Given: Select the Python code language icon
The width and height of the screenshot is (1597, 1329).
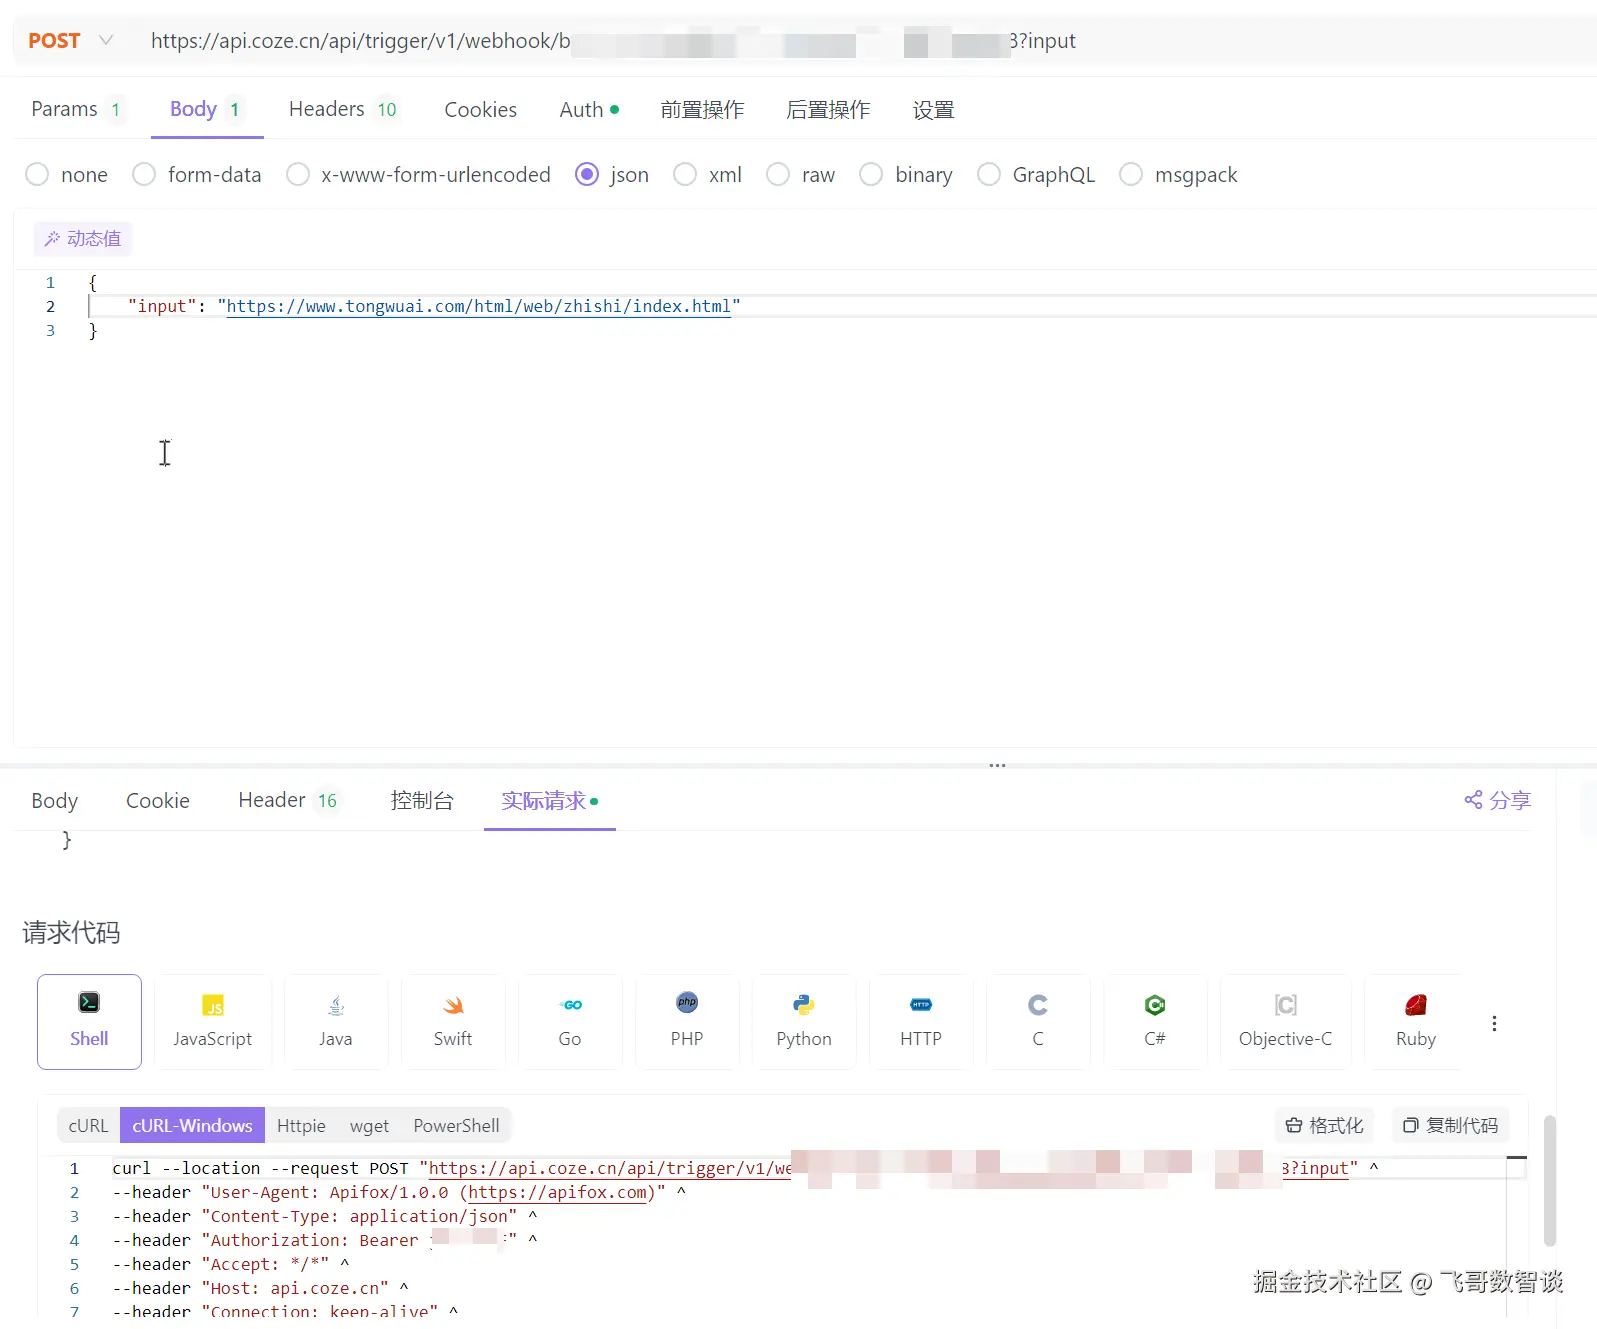Looking at the screenshot, I should click(x=804, y=1021).
